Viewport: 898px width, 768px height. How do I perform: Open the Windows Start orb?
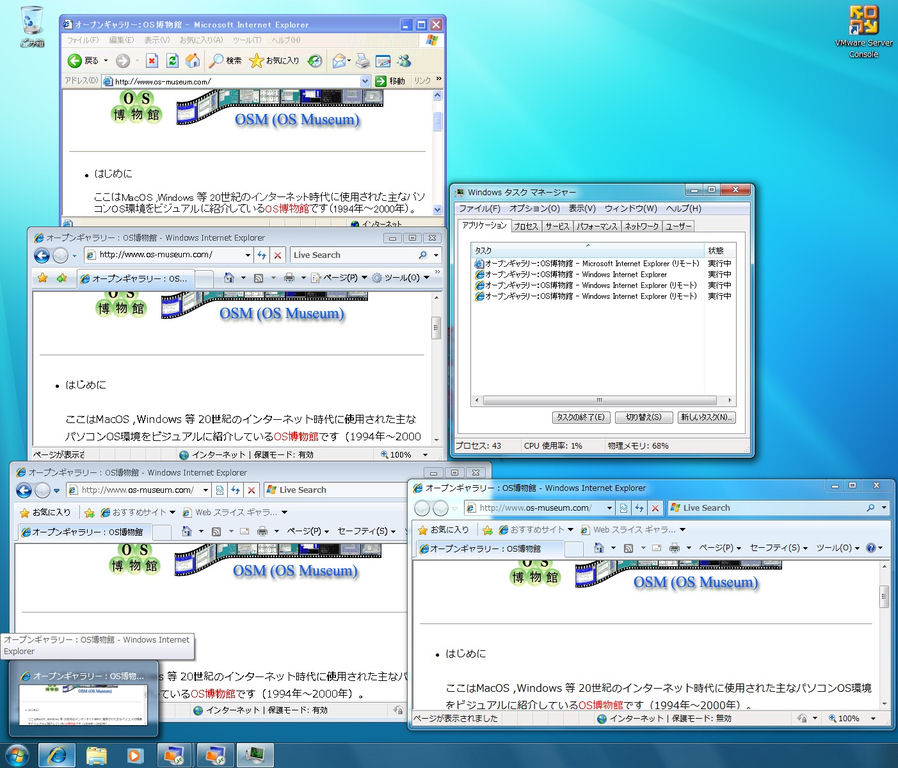point(17,755)
